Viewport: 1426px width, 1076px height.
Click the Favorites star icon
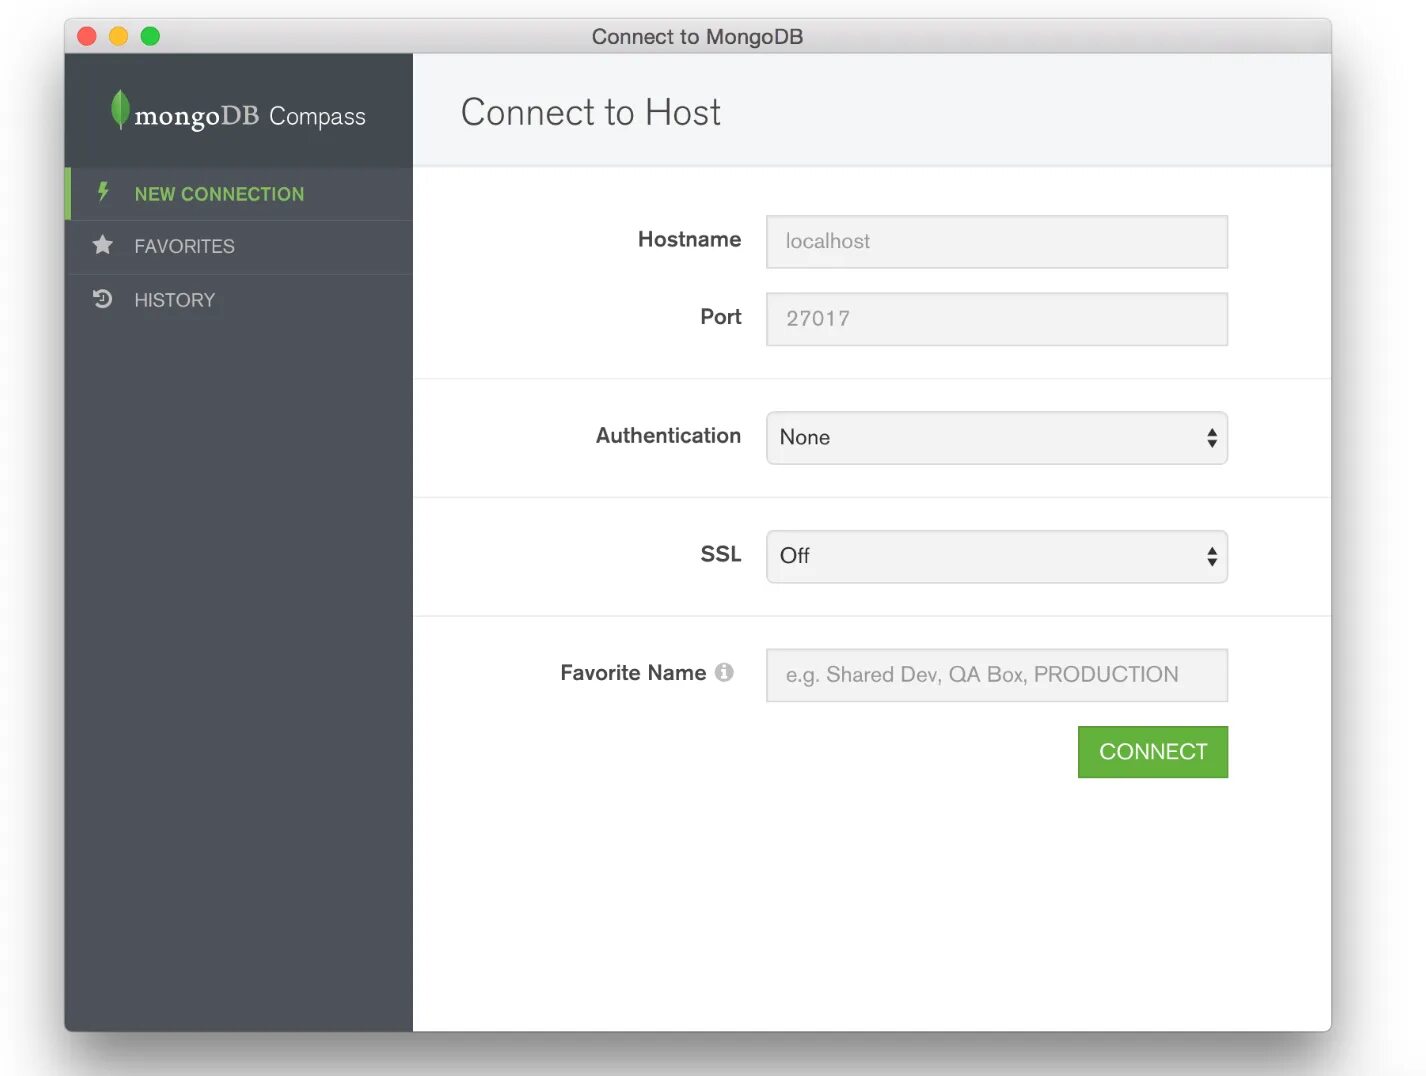point(102,245)
